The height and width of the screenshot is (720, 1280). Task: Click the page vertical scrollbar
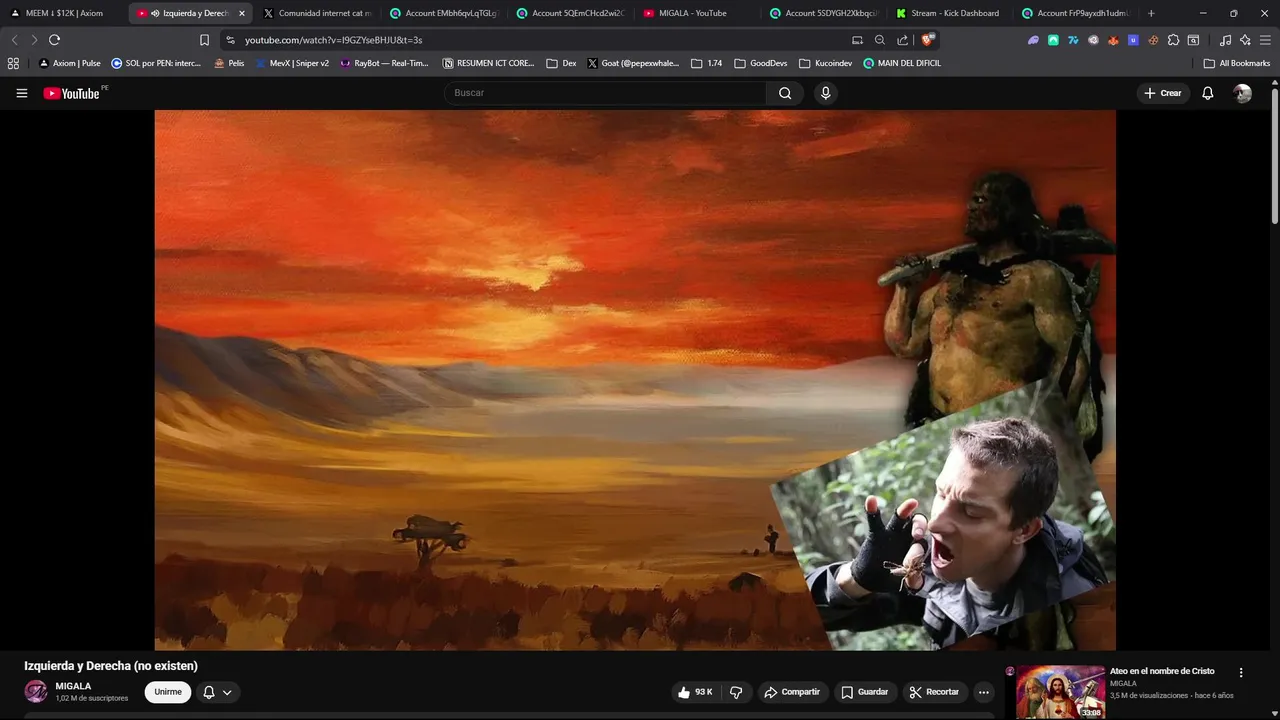(x=1274, y=155)
